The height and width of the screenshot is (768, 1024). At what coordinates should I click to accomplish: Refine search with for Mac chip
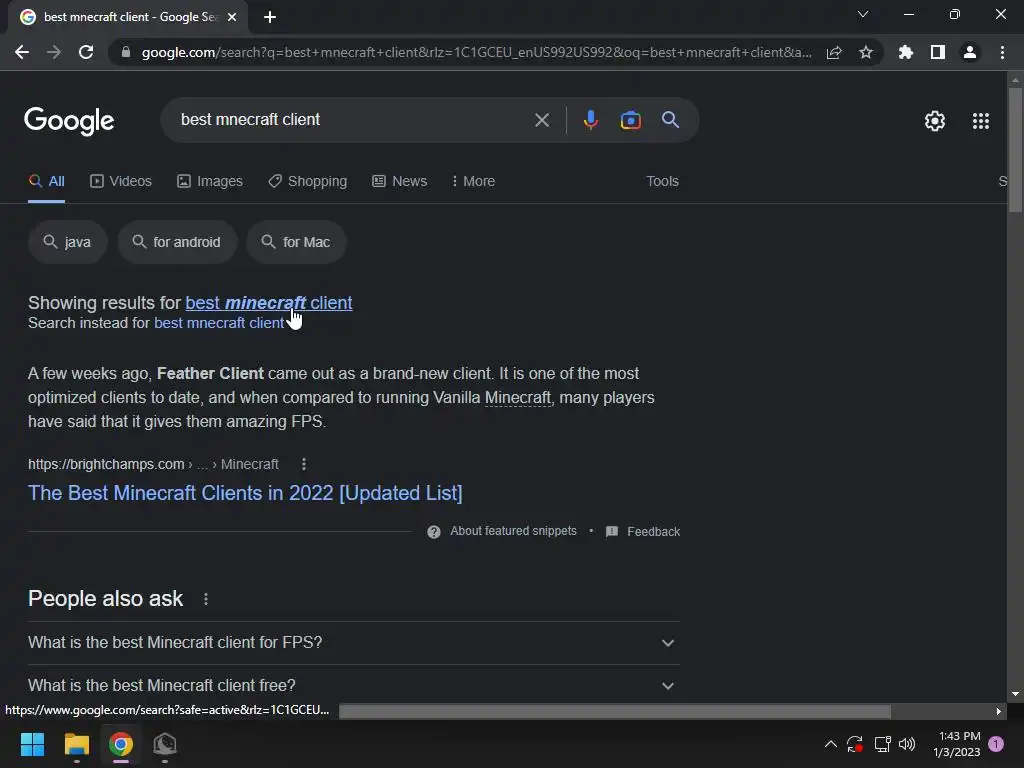296,242
